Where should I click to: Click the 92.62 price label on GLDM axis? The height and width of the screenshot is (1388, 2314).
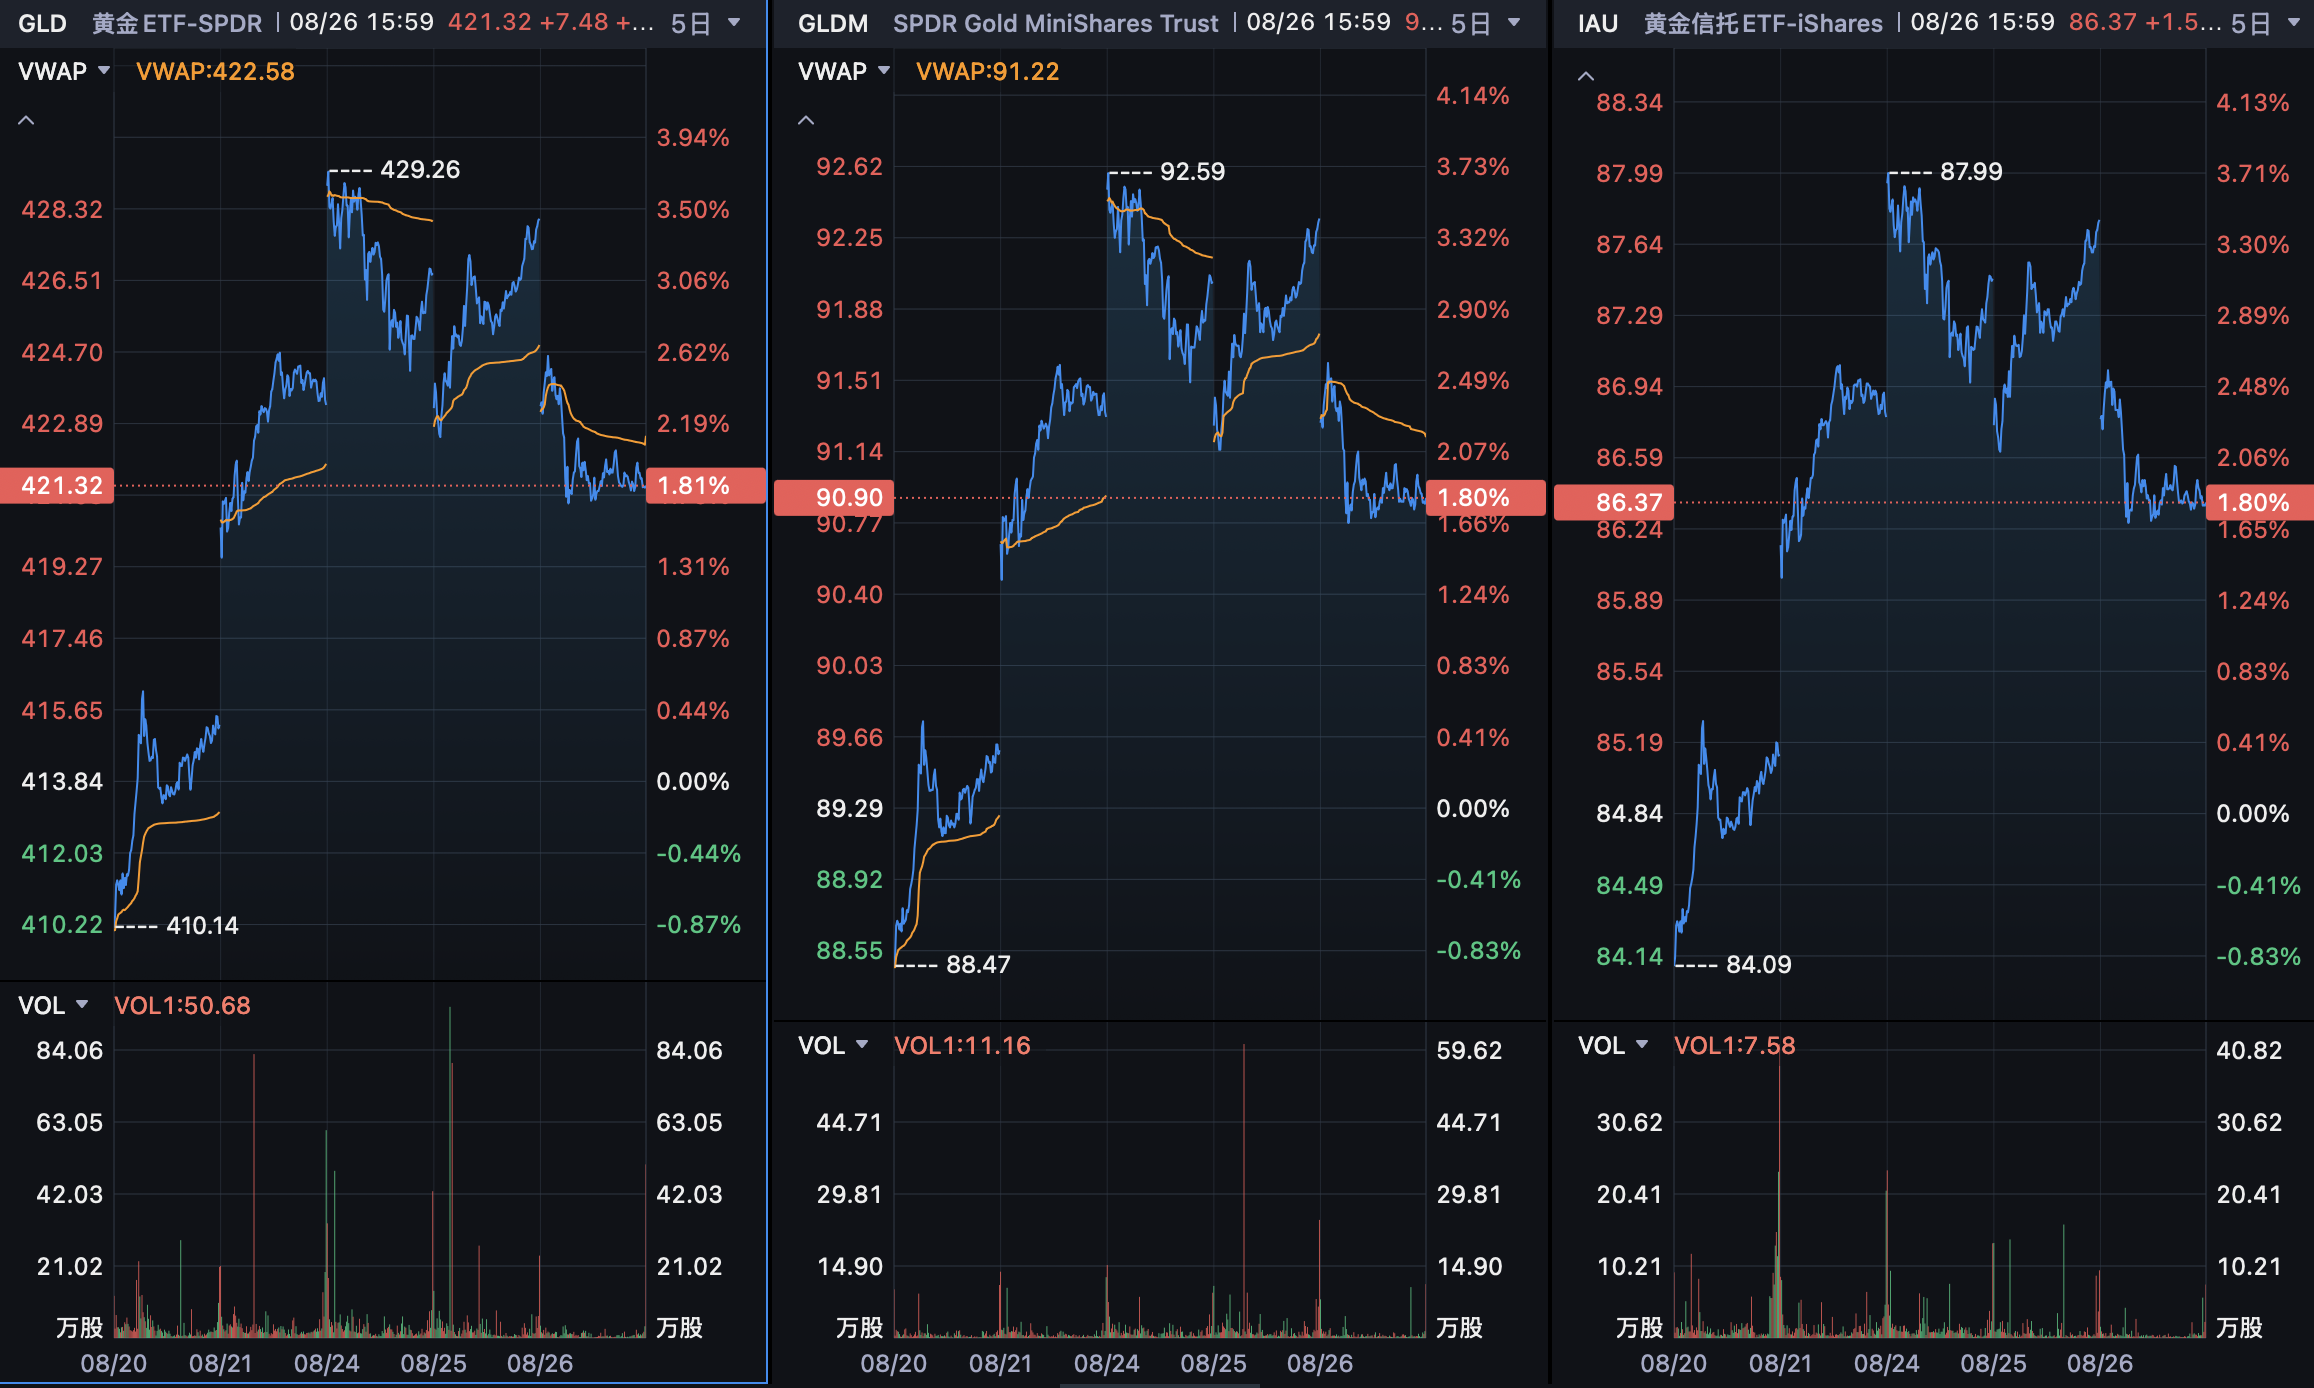coord(849,166)
